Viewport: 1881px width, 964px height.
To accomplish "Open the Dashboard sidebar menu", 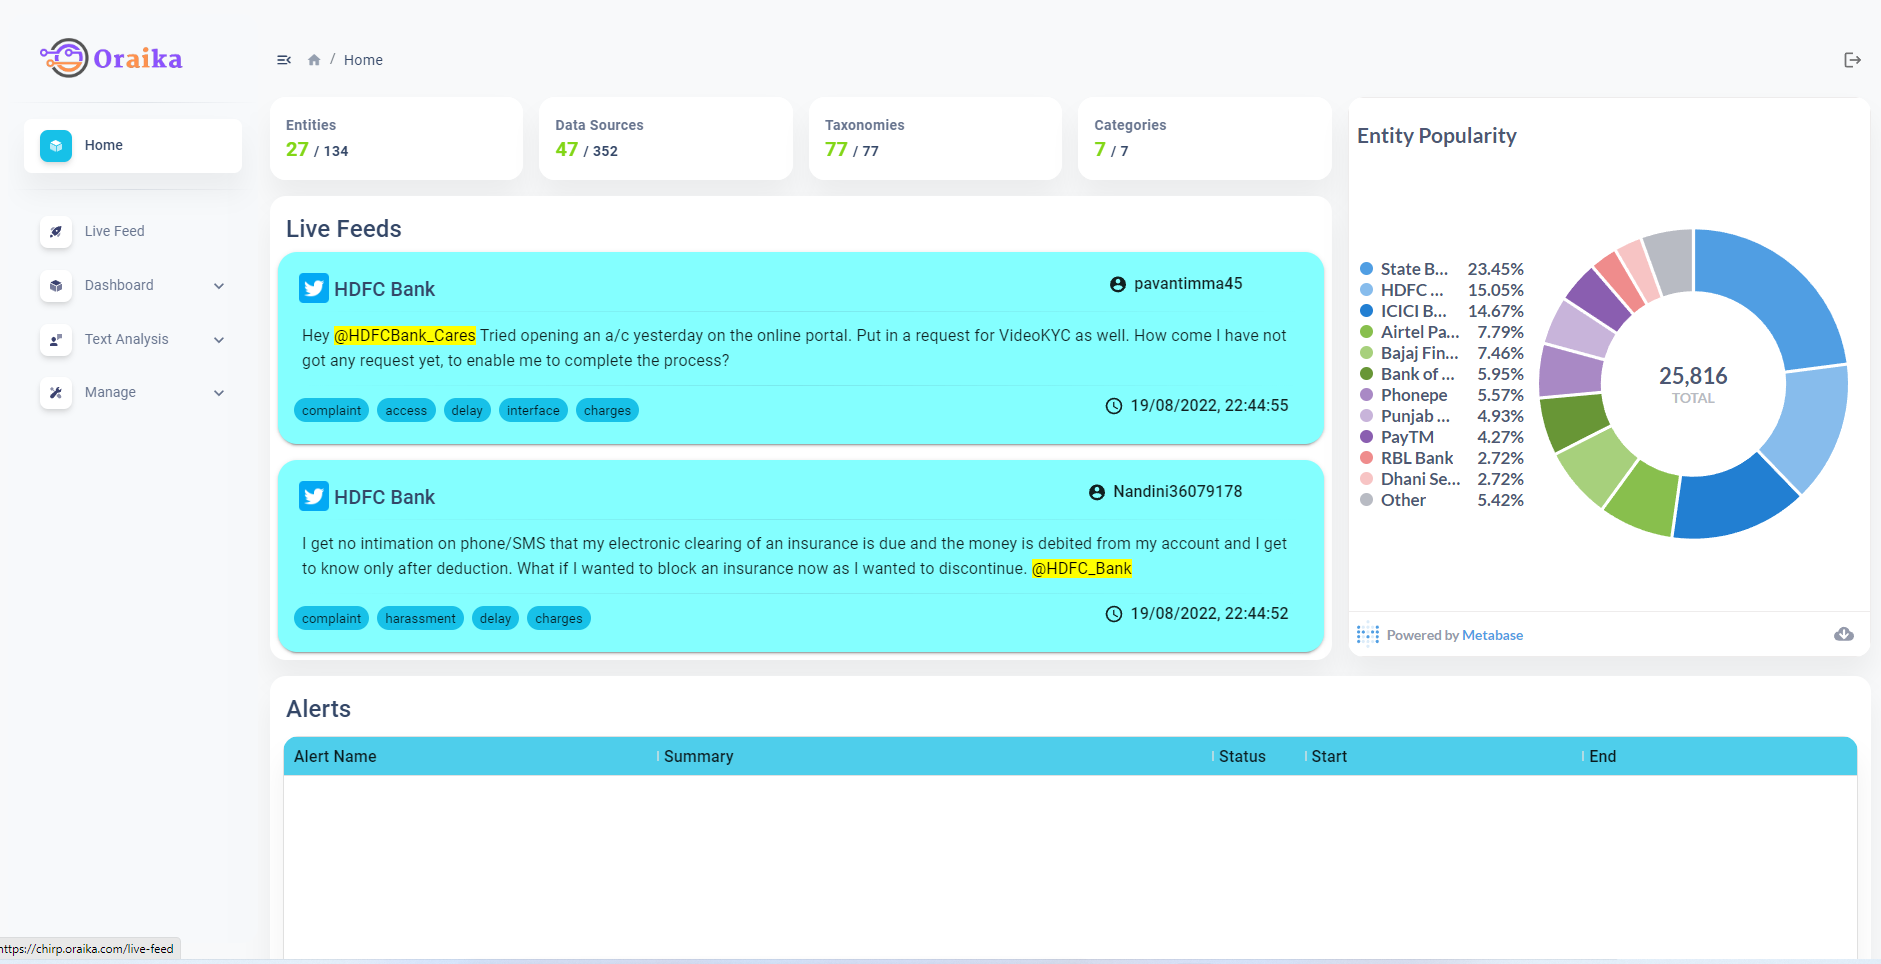I will point(133,286).
